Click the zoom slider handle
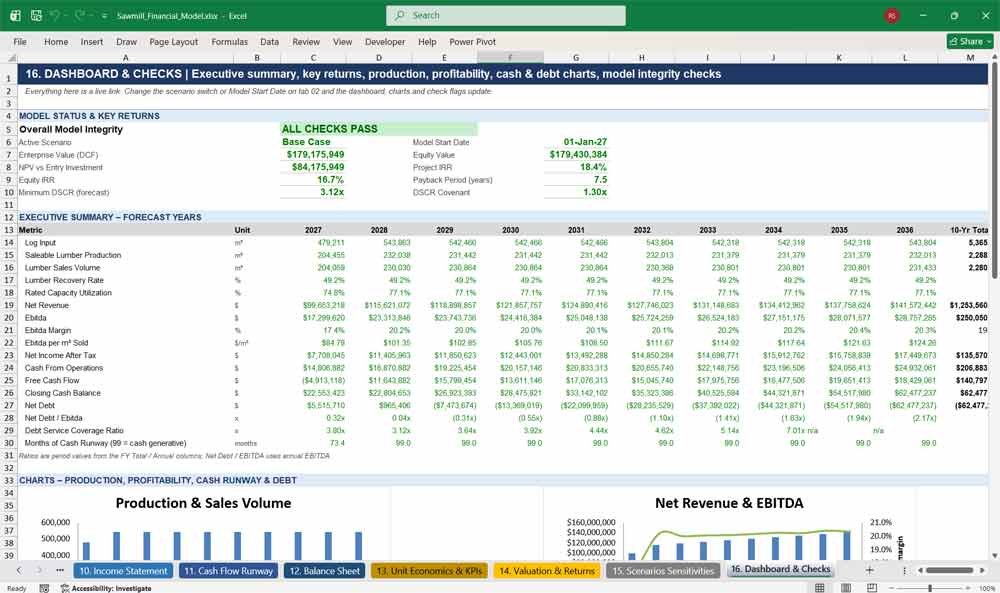Screen dimensions: 1000x593 [930, 588]
